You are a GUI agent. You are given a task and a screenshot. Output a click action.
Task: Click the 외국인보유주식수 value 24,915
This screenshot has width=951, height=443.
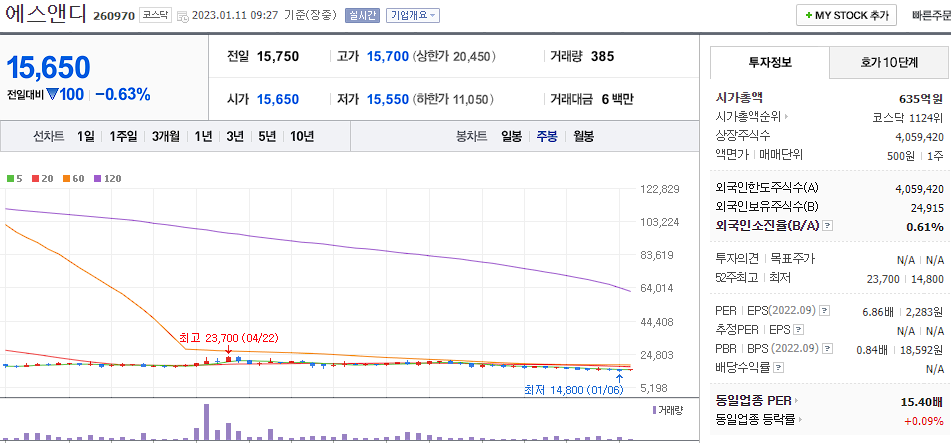[x=927, y=208]
